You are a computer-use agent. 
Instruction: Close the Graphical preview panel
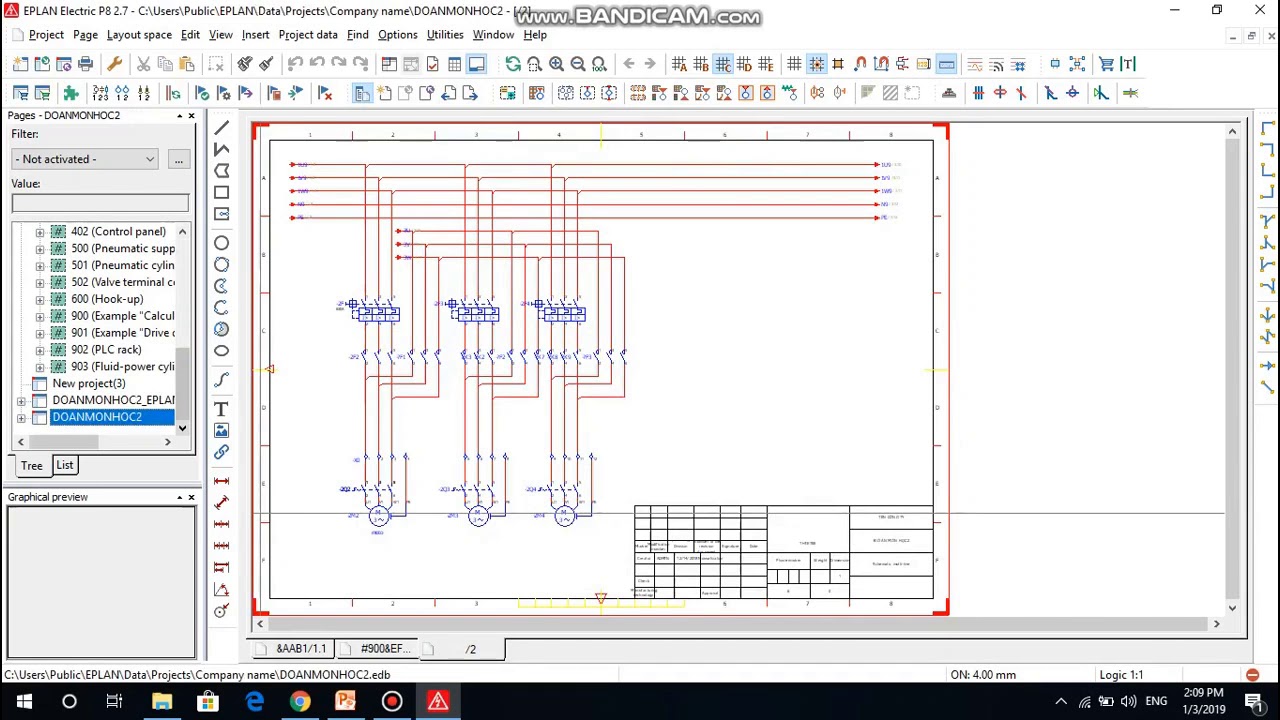coord(191,498)
